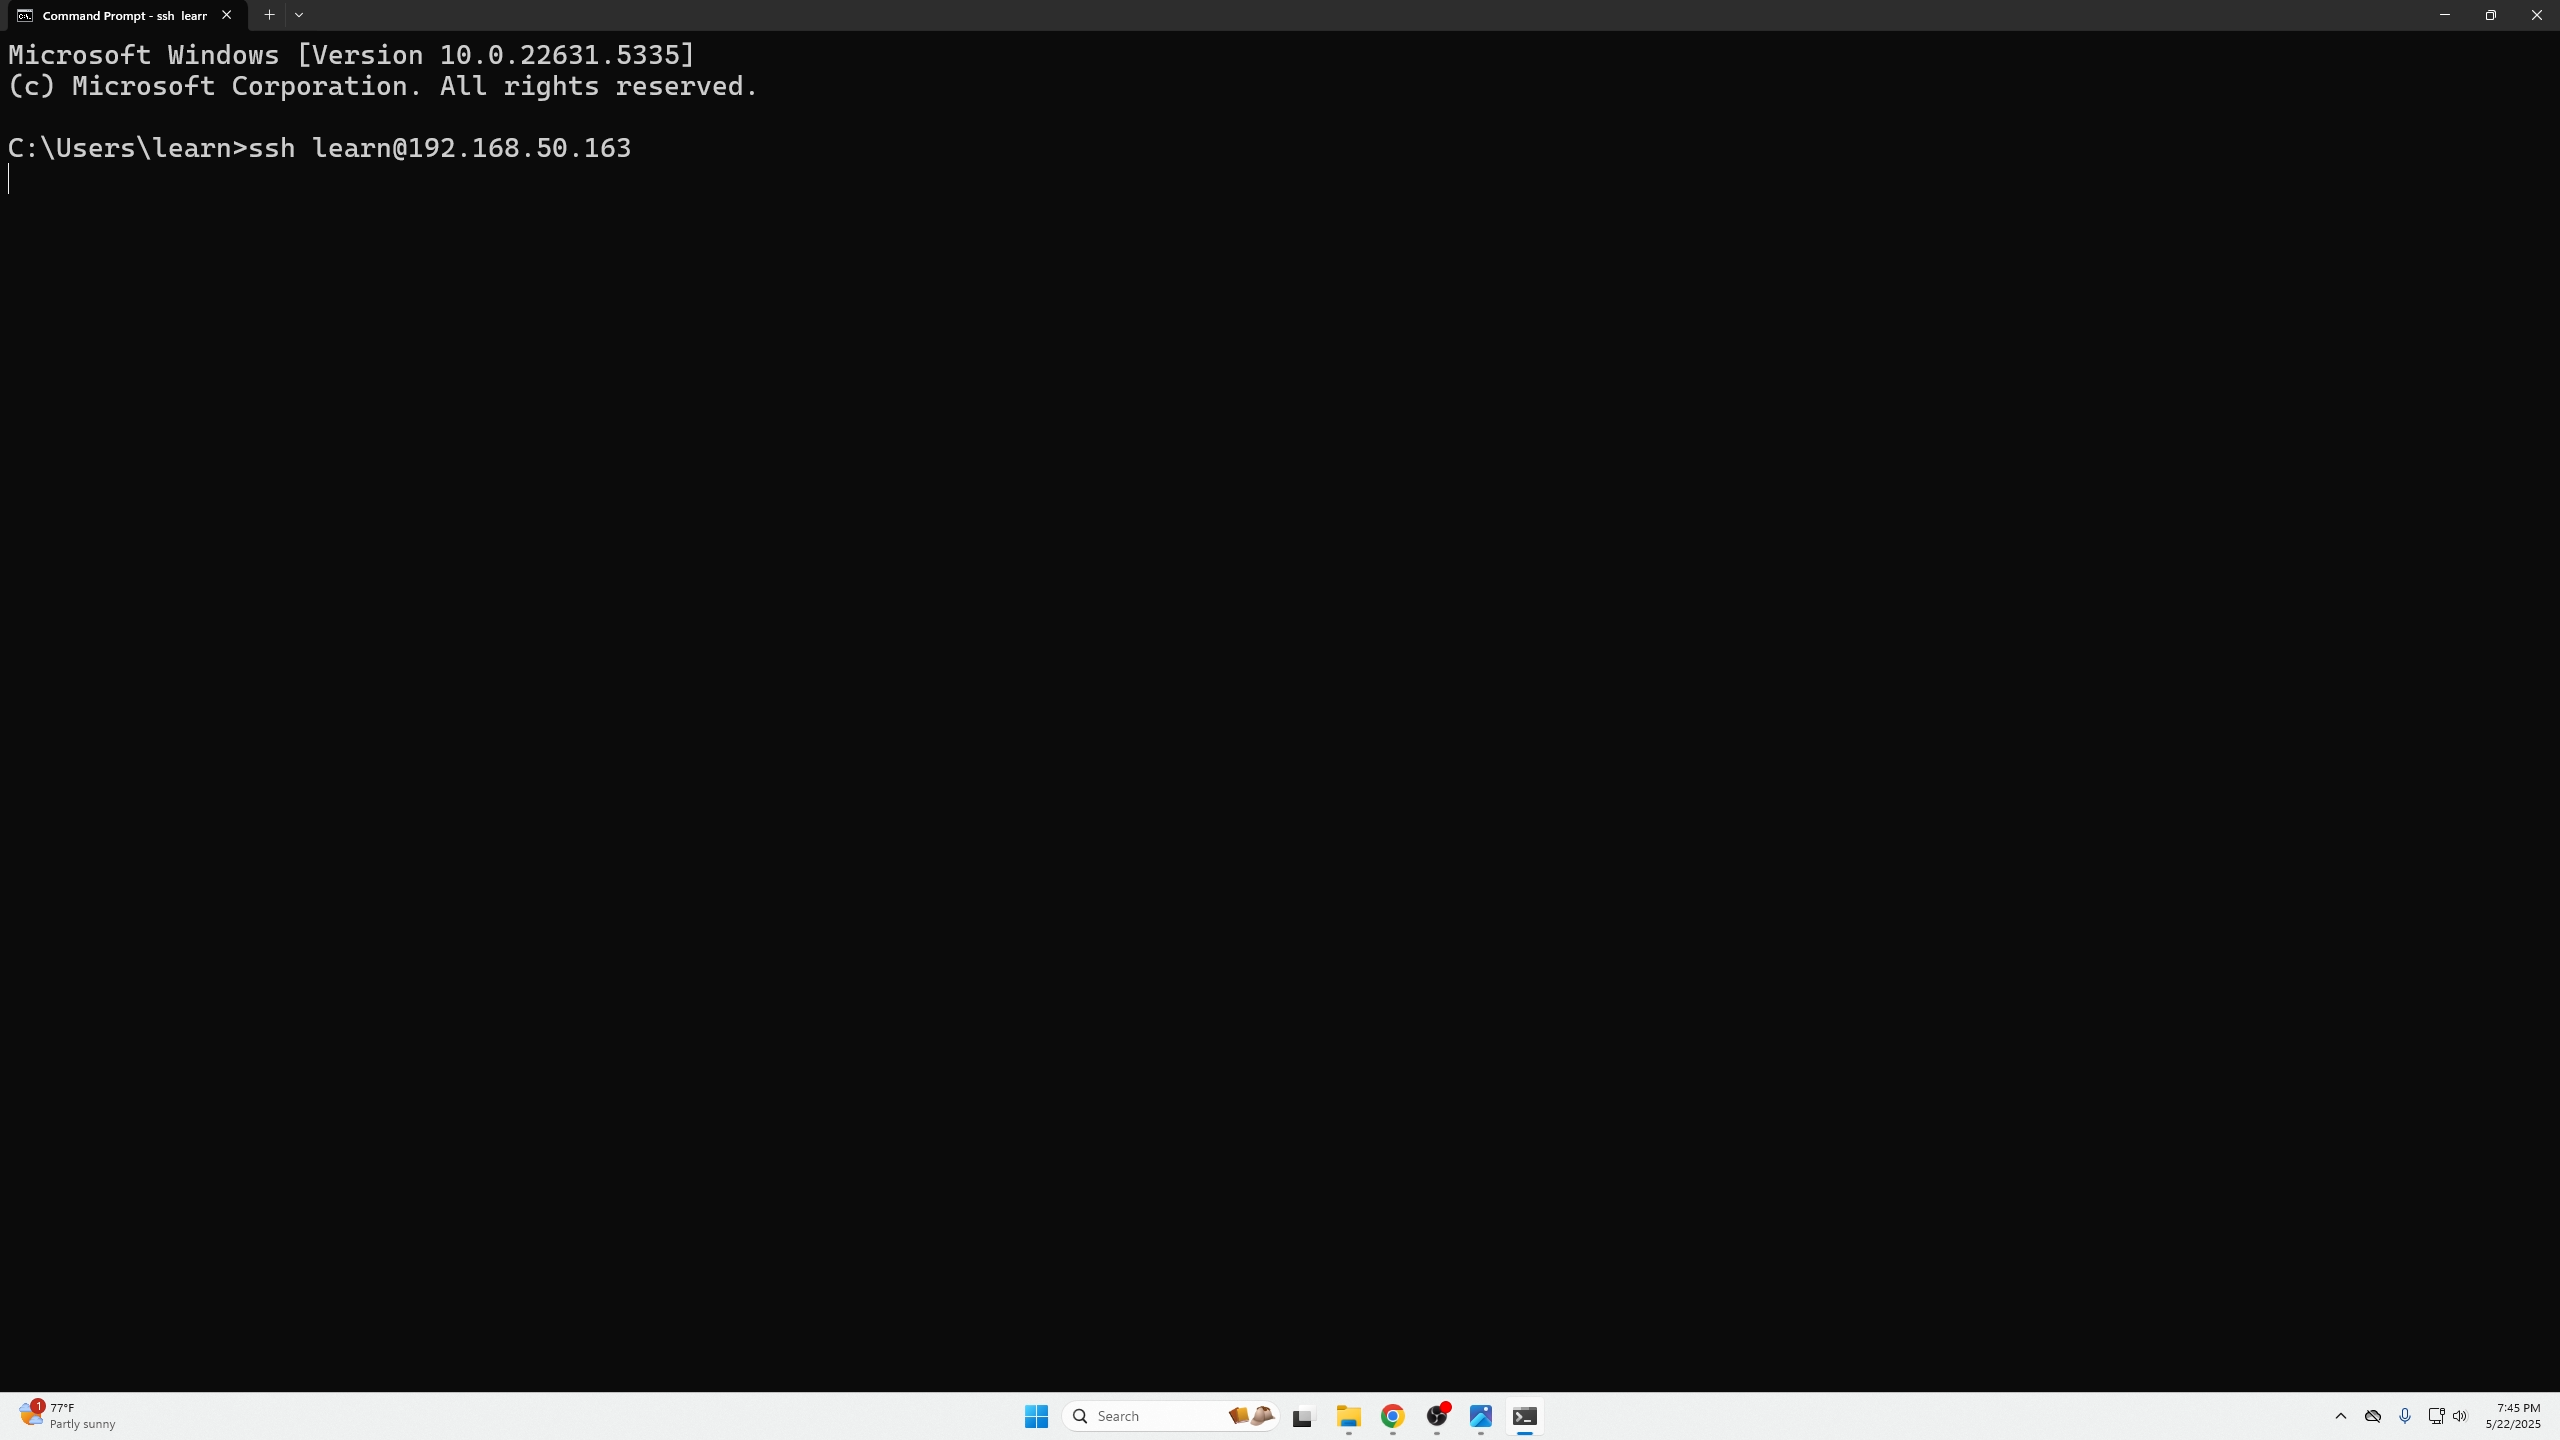Open the terminal tab dropdown menu
2560x1440 pixels.
coord(300,15)
